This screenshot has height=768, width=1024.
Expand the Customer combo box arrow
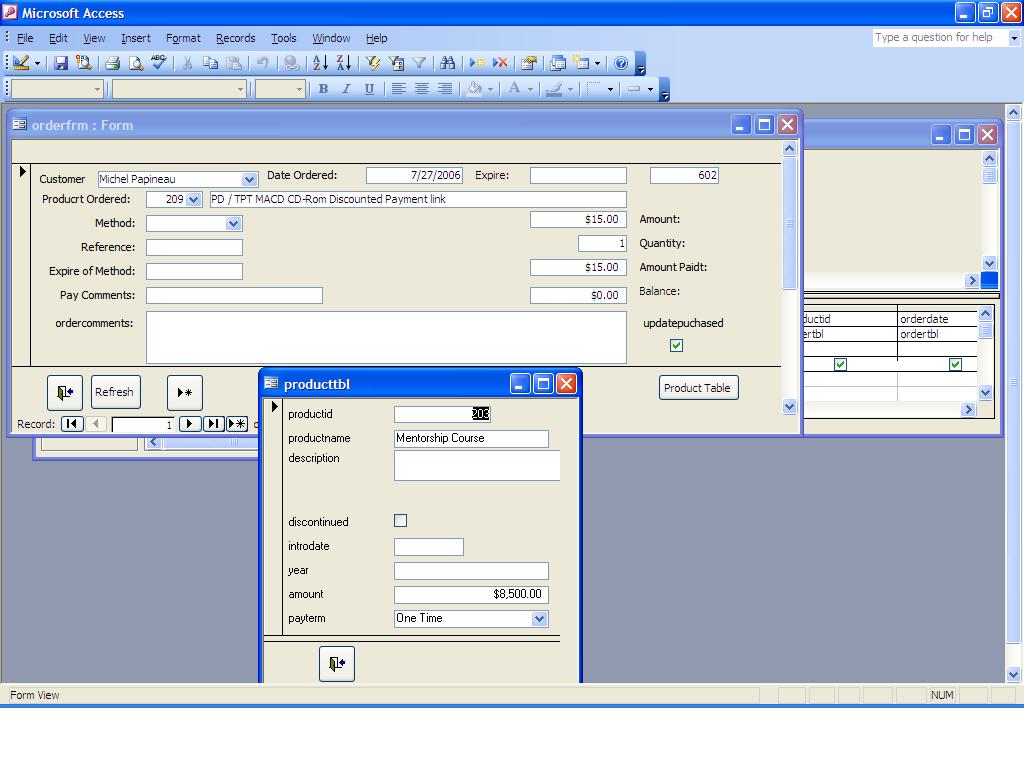click(x=249, y=179)
